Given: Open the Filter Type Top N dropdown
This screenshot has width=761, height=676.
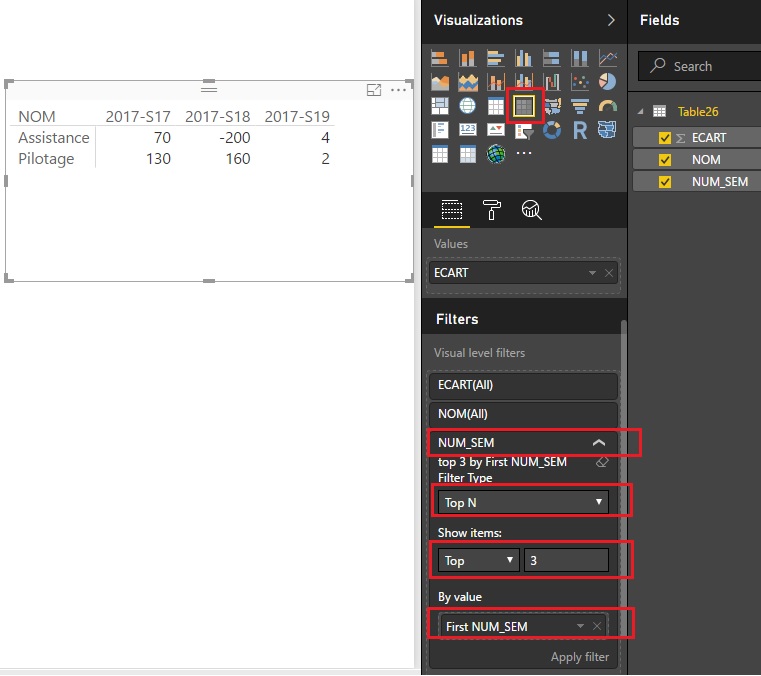Looking at the screenshot, I should [x=523, y=502].
